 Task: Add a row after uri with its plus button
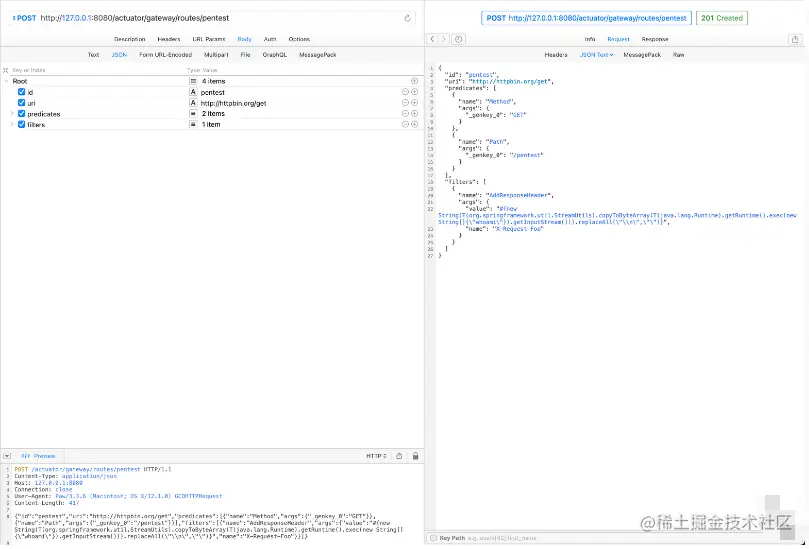[x=414, y=103]
